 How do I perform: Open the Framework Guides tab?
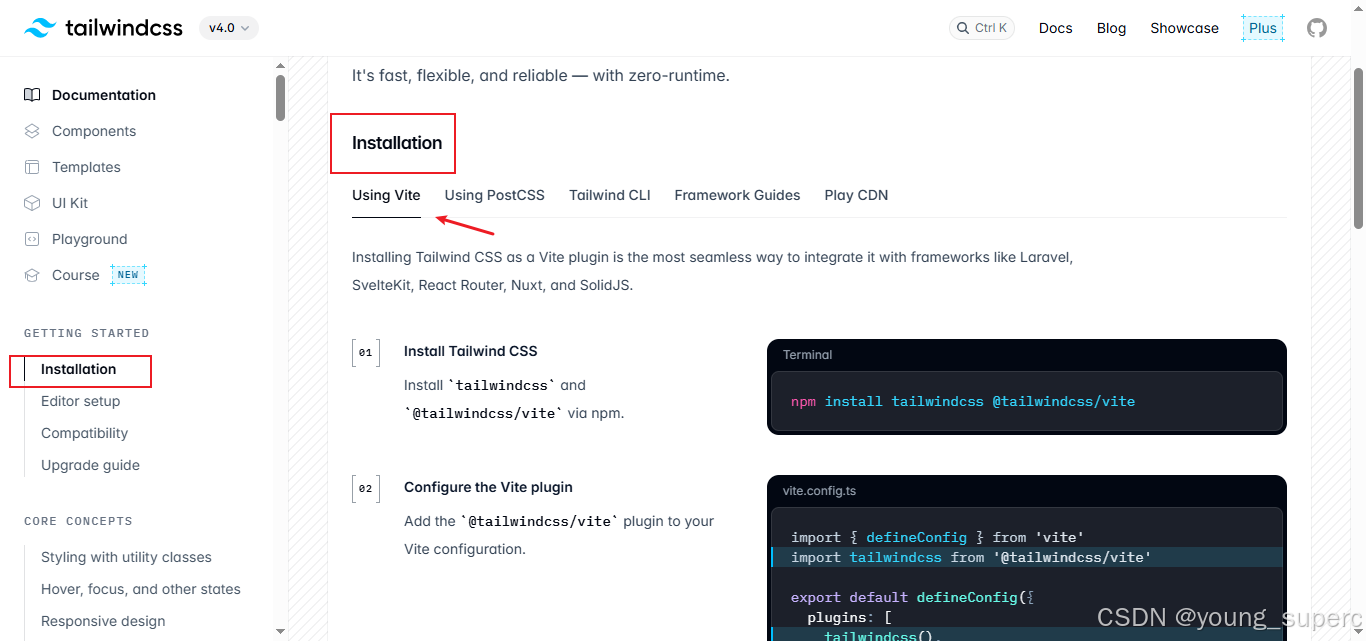737,195
